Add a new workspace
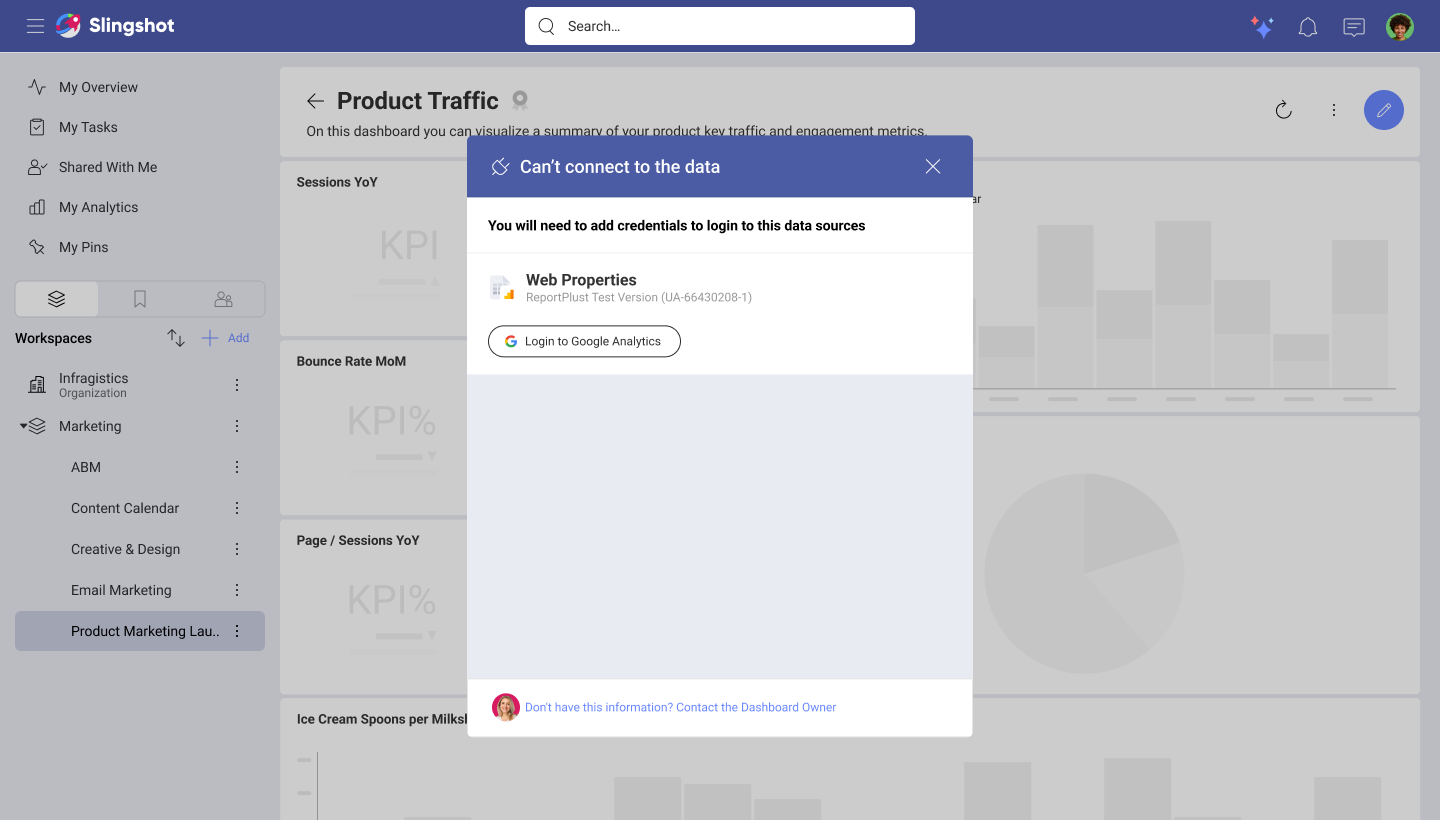 tap(226, 338)
